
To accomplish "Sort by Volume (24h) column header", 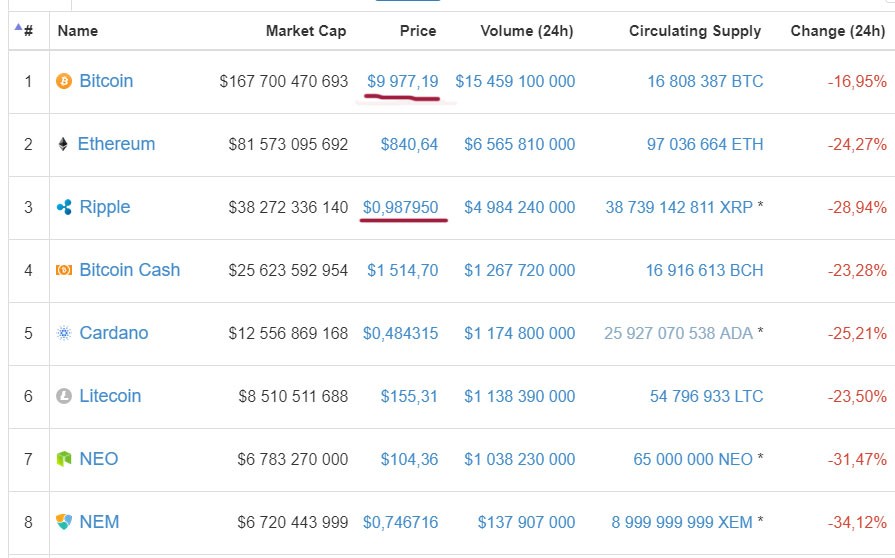I will 526,31.
